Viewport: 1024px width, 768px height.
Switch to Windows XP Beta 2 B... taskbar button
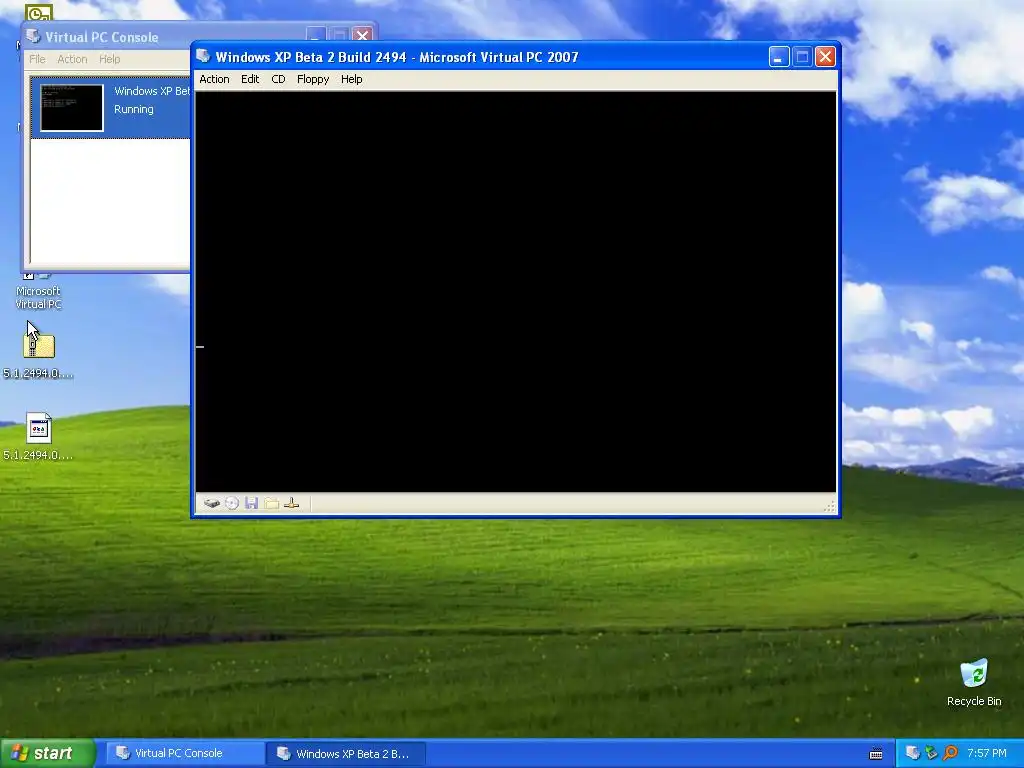click(346, 753)
